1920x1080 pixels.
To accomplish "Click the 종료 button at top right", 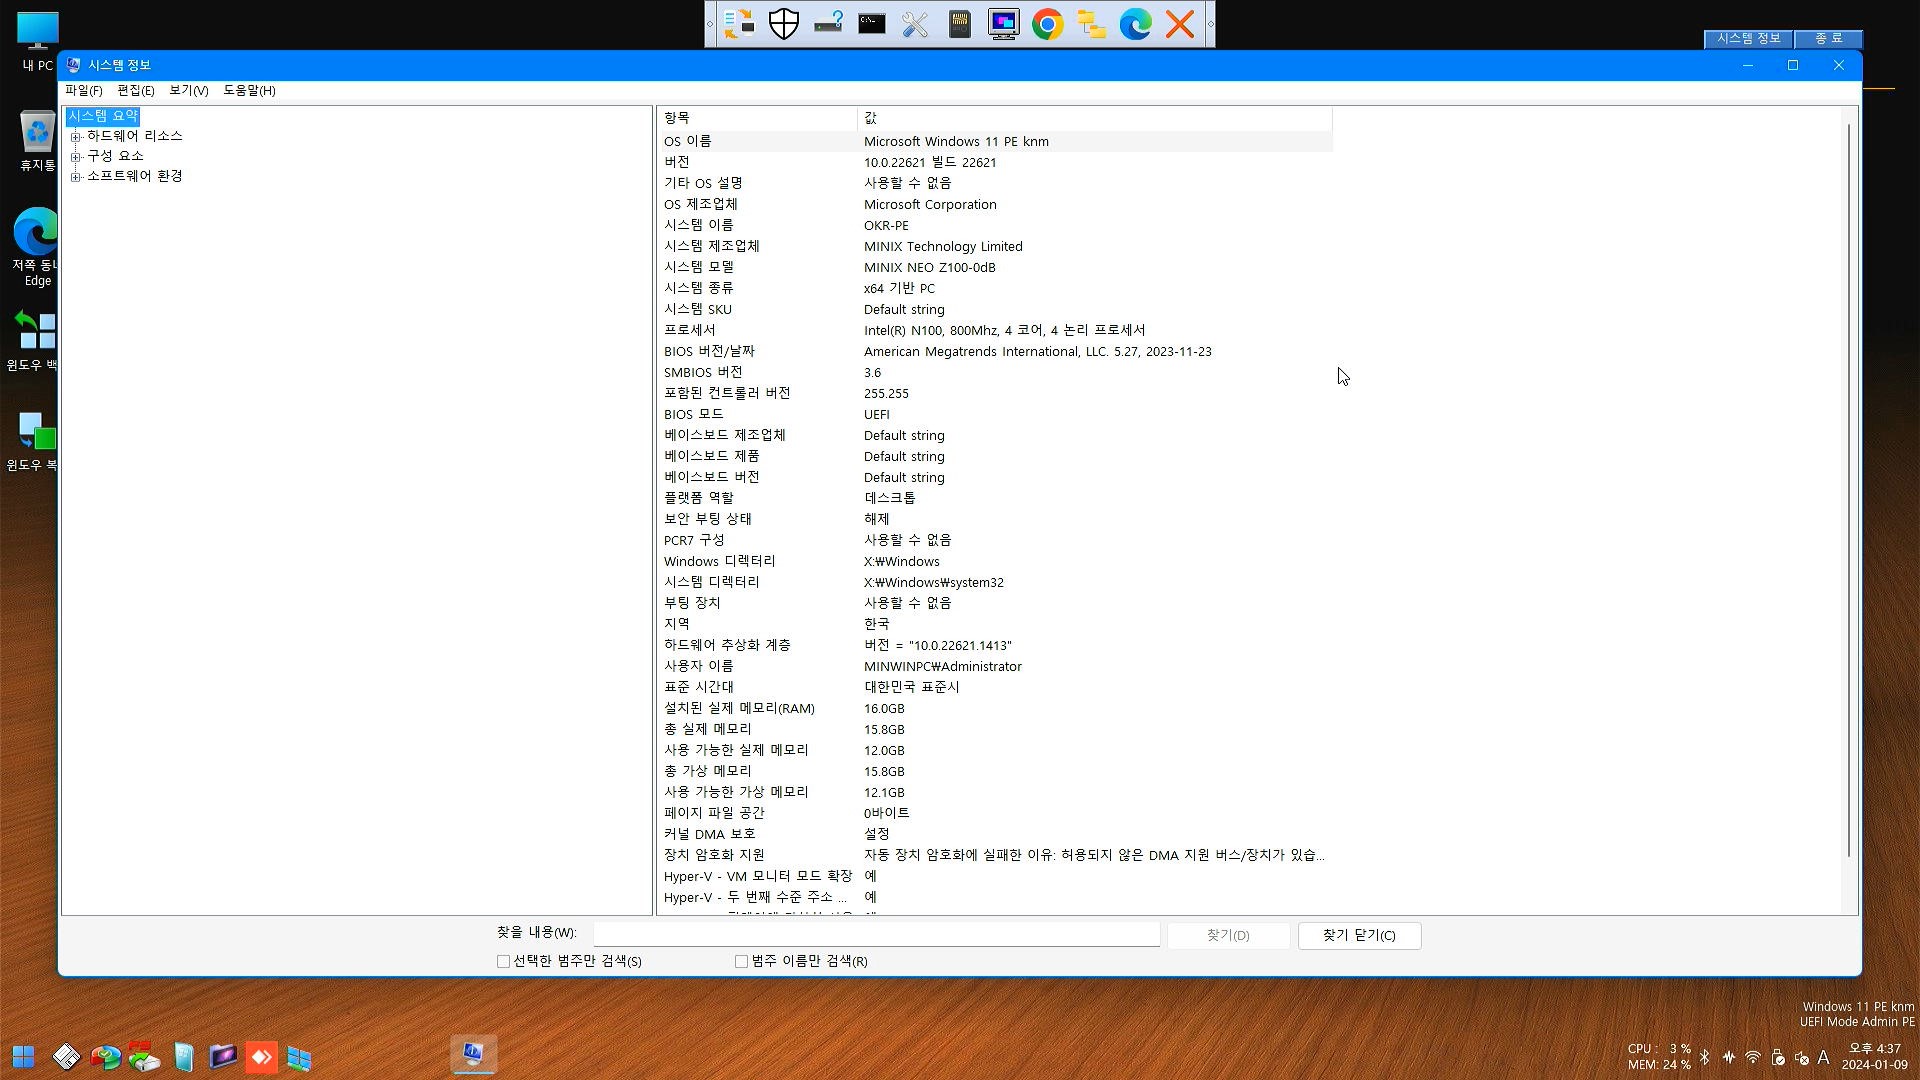I will click(1828, 38).
